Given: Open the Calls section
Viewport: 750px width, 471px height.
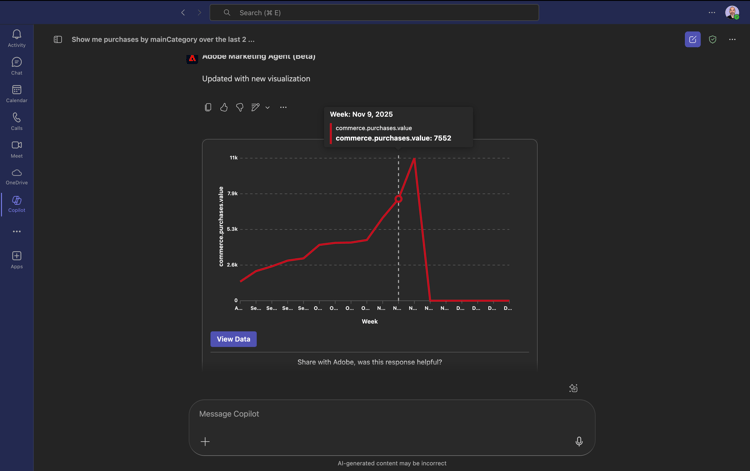Looking at the screenshot, I should click(x=17, y=121).
